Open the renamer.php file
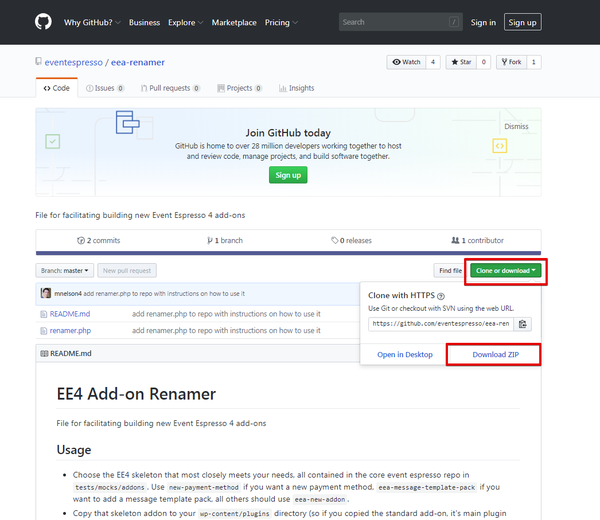Image resolution: width=600 pixels, height=520 pixels. 70,331
